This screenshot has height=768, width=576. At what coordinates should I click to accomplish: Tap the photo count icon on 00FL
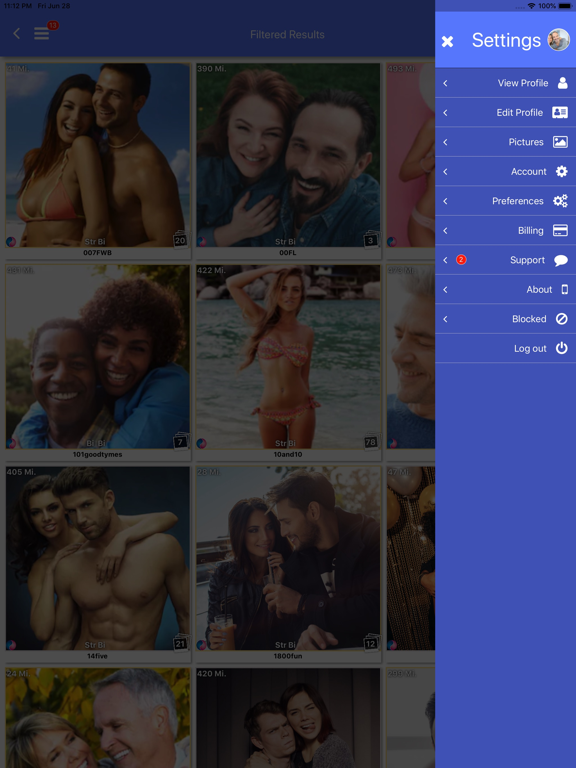[371, 240]
